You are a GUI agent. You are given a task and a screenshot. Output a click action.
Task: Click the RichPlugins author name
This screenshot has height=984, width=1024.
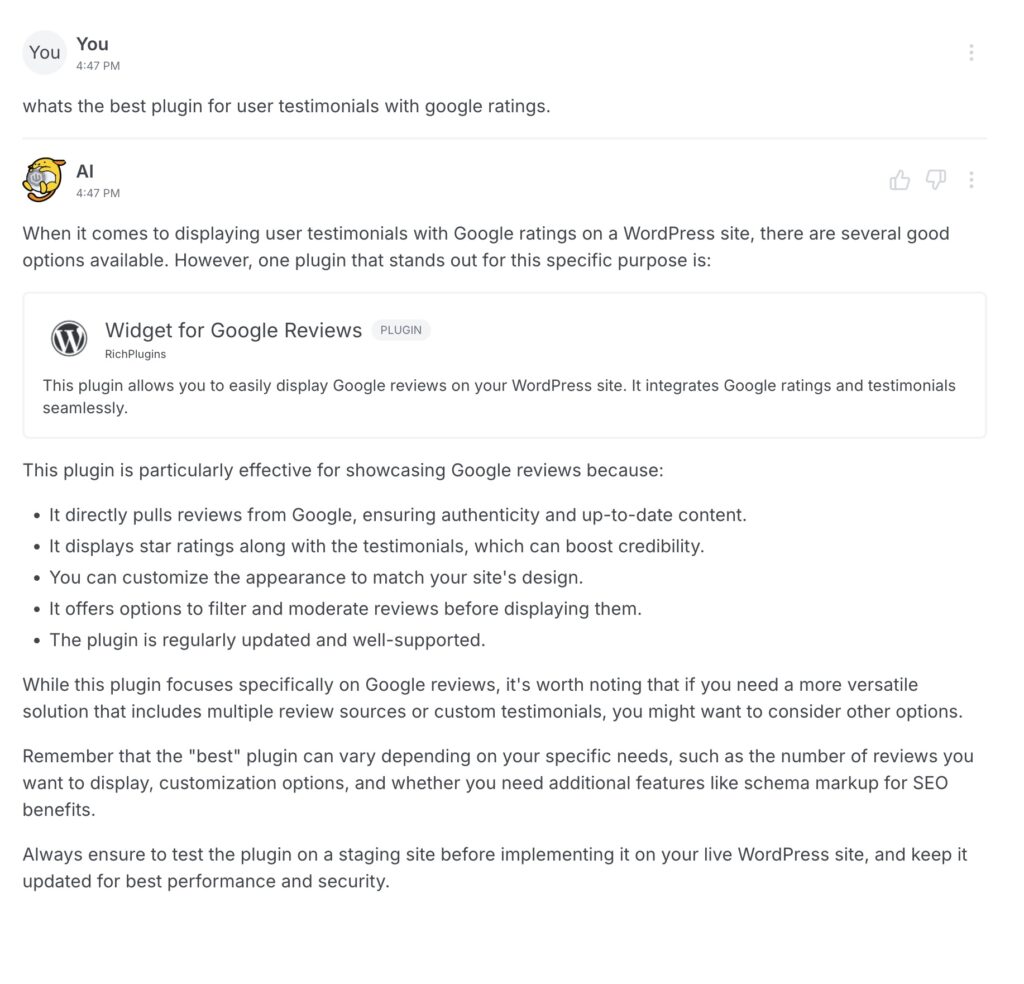[x=135, y=353]
